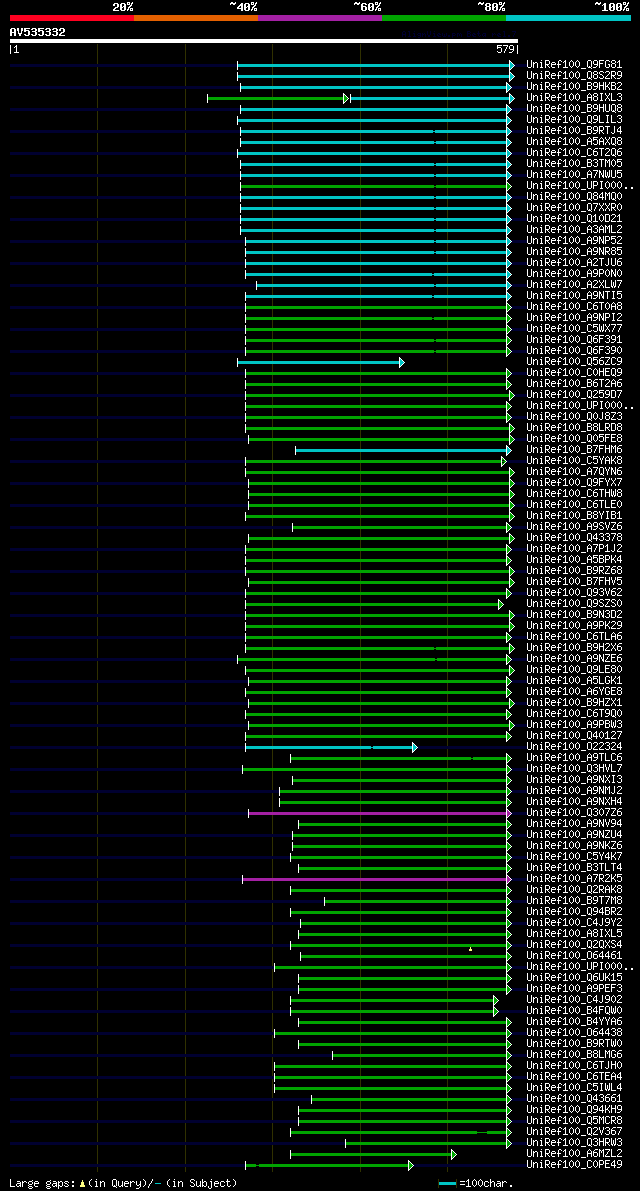
Task: Open hit UniRef100_O22324
Action: click(574, 747)
